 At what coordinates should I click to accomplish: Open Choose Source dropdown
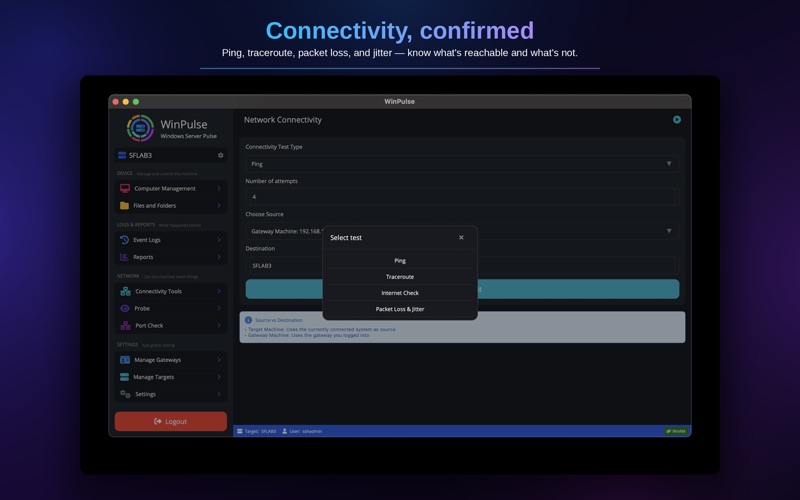pyautogui.click(x=462, y=231)
